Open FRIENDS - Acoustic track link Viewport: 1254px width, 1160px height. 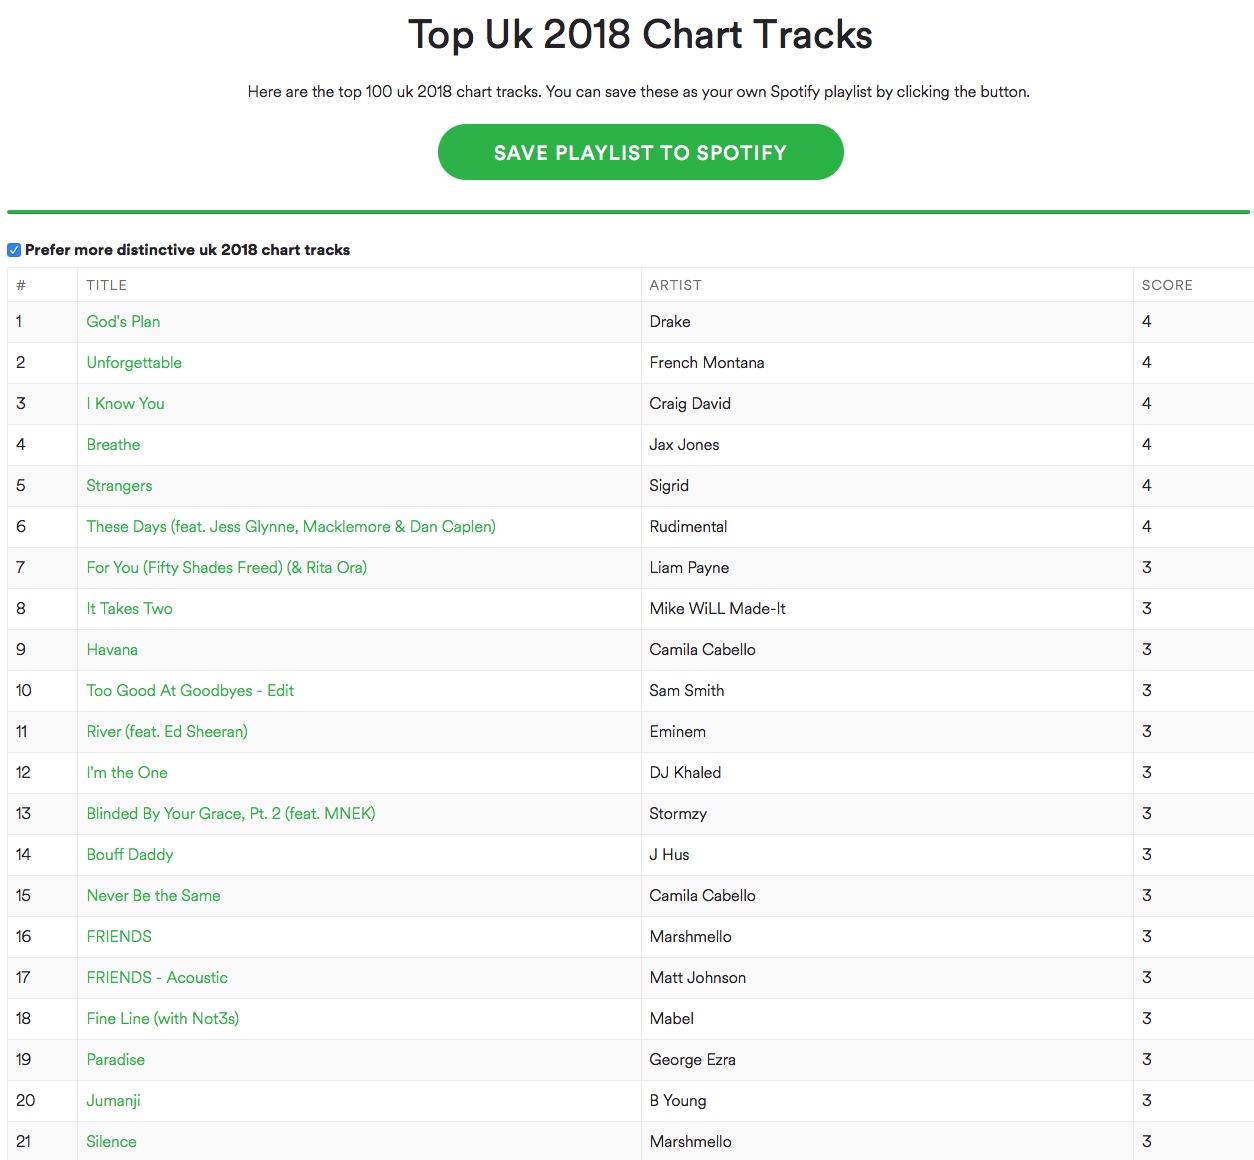tap(157, 978)
